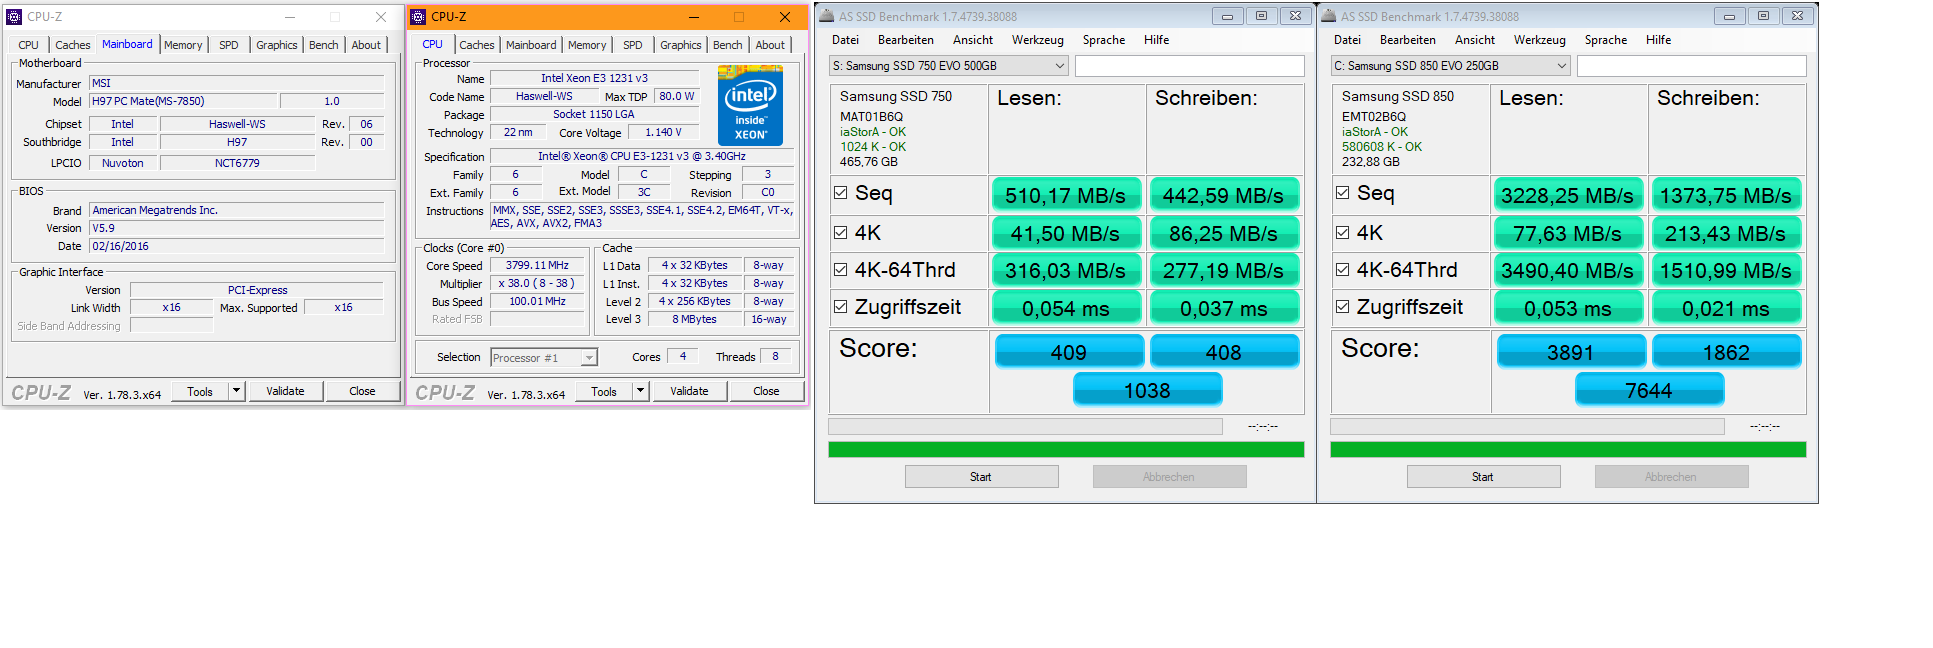Click the Level 3 cache value 8 MBytes
The image size is (1933, 648).
pyautogui.click(x=694, y=320)
